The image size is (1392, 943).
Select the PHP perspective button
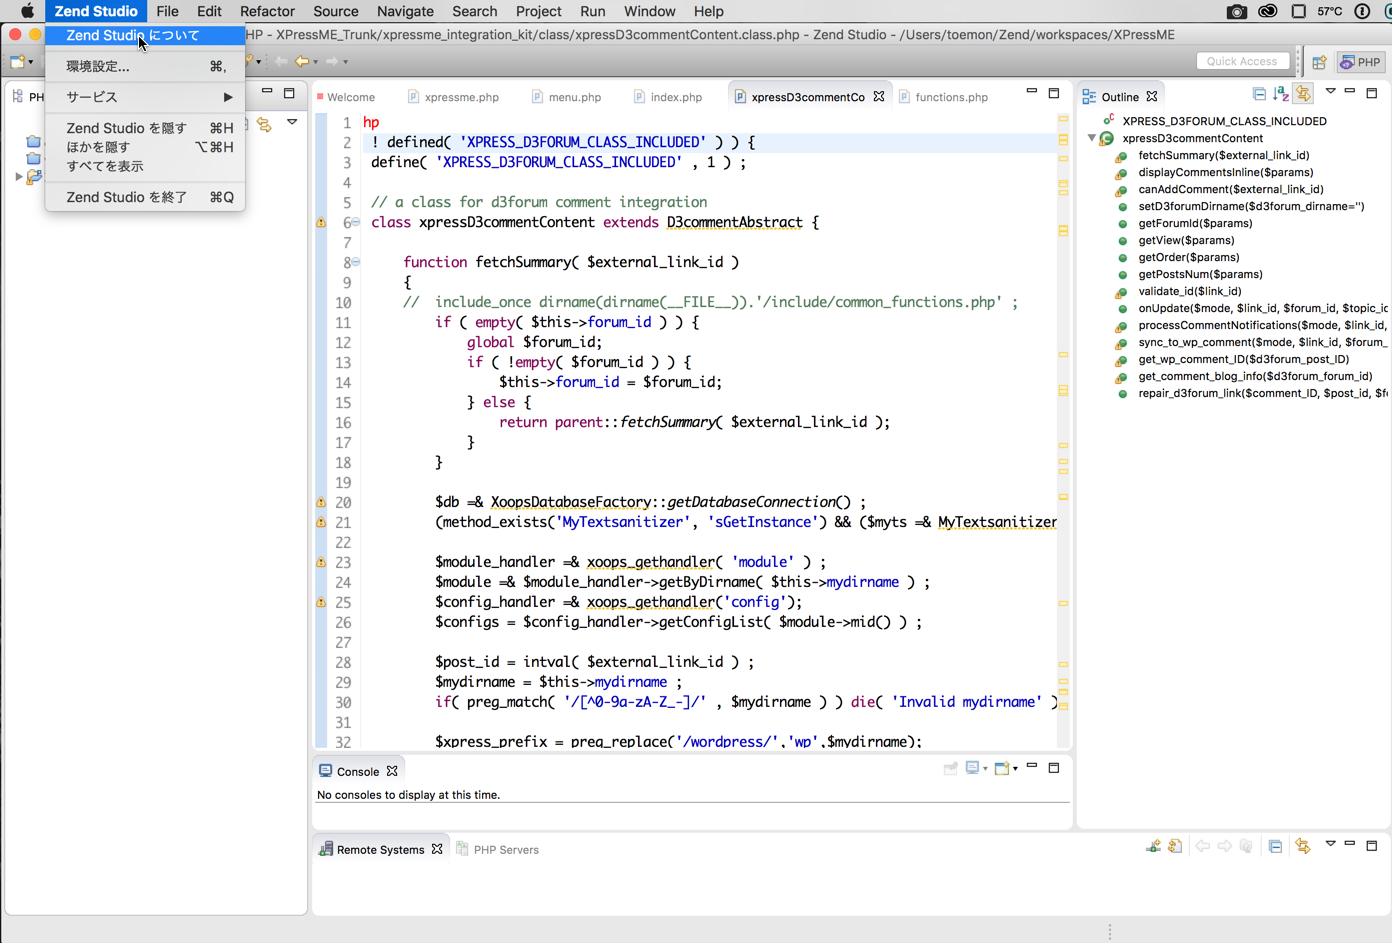pyautogui.click(x=1360, y=62)
